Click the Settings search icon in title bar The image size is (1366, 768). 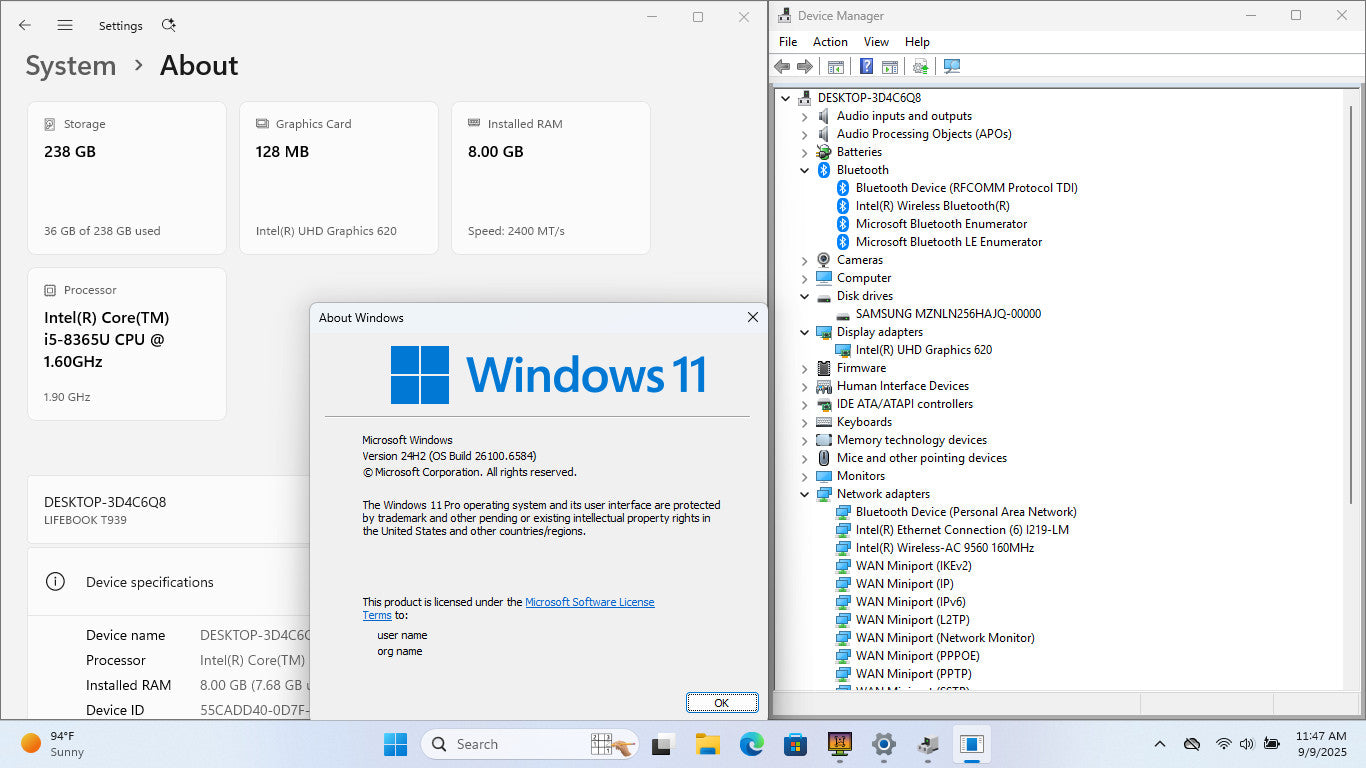169,25
